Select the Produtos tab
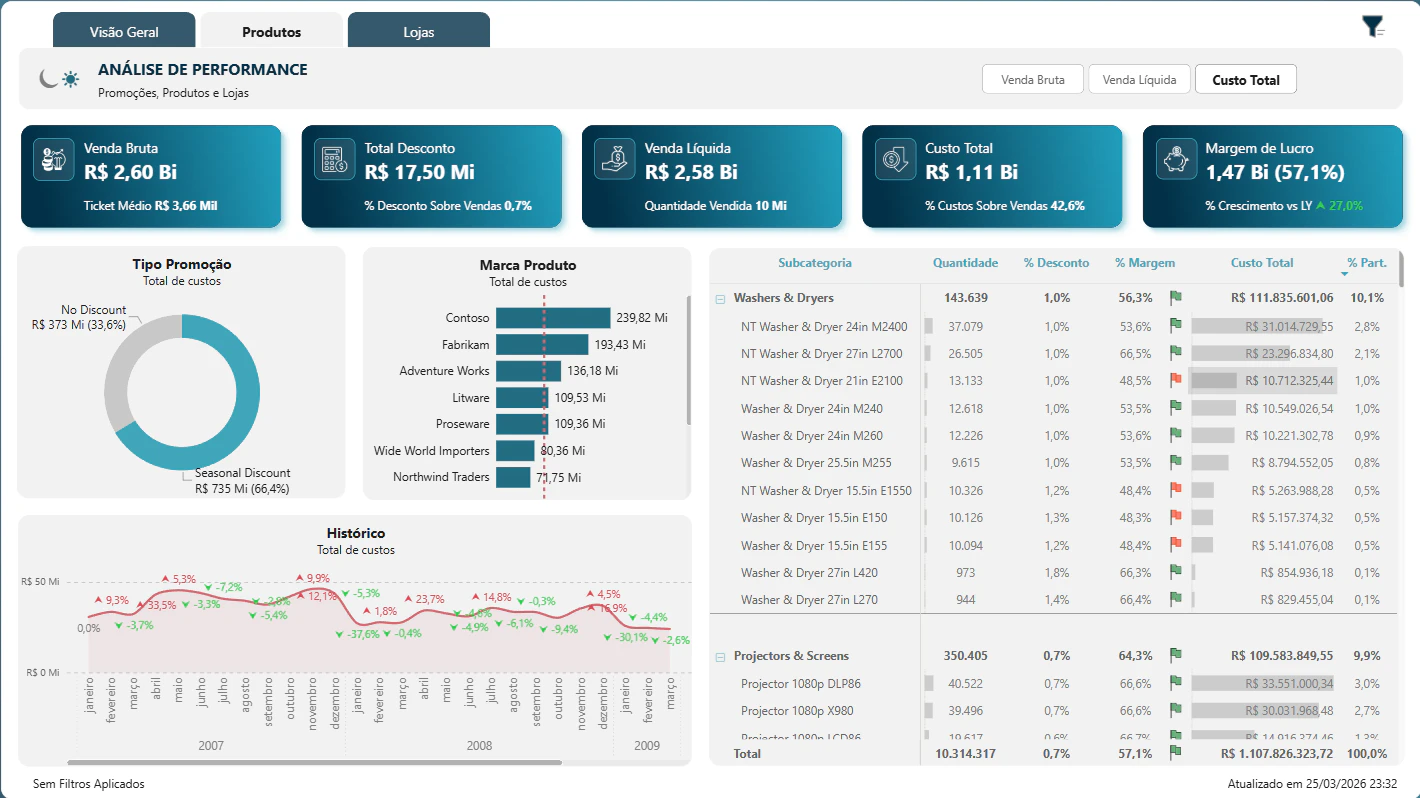 click(271, 31)
